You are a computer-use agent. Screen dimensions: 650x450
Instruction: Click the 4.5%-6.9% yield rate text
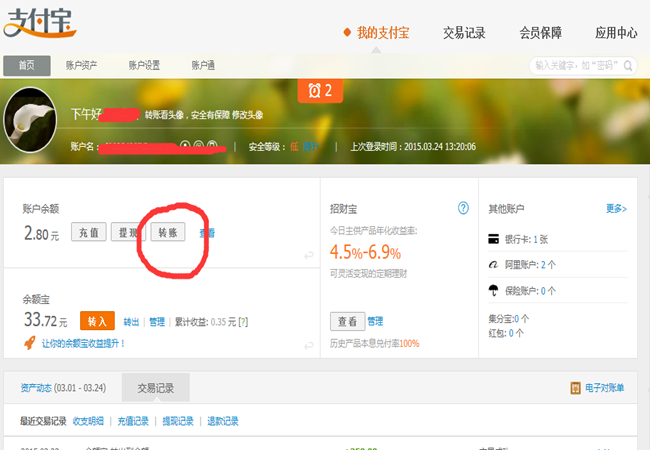point(365,252)
